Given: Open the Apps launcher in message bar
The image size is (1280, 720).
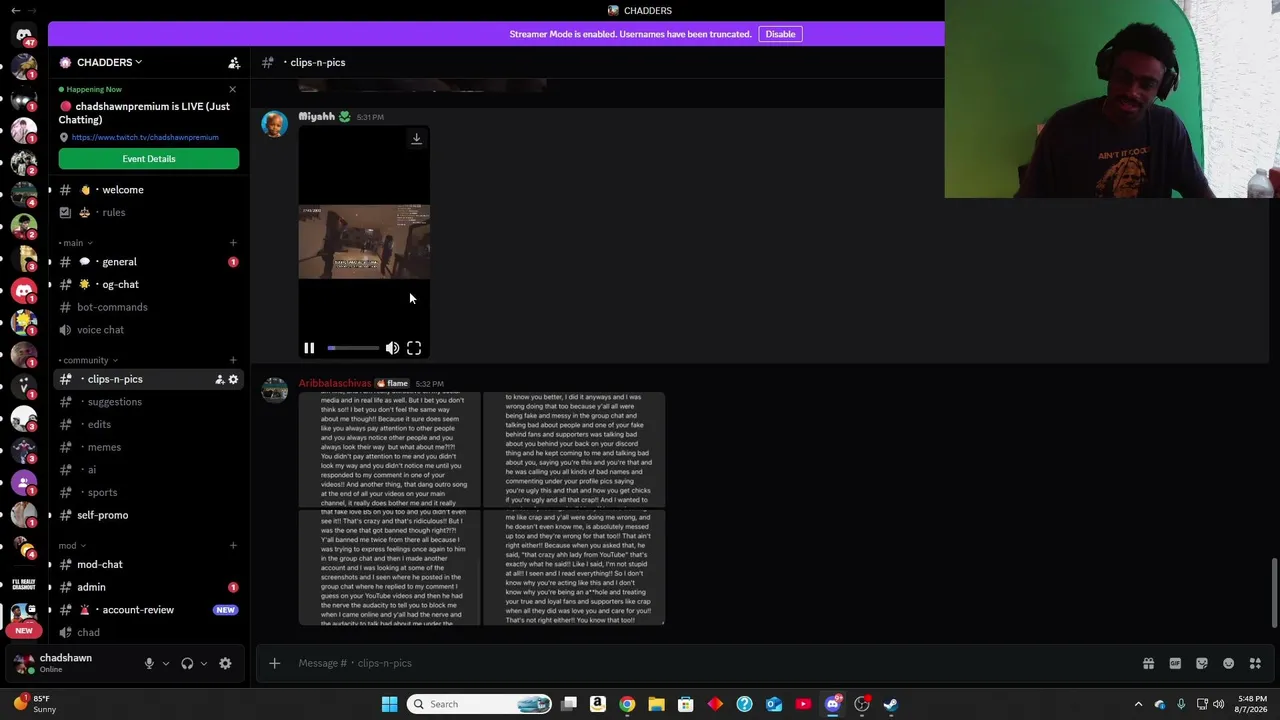Looking at the screenshot, I should point(1255,663).
